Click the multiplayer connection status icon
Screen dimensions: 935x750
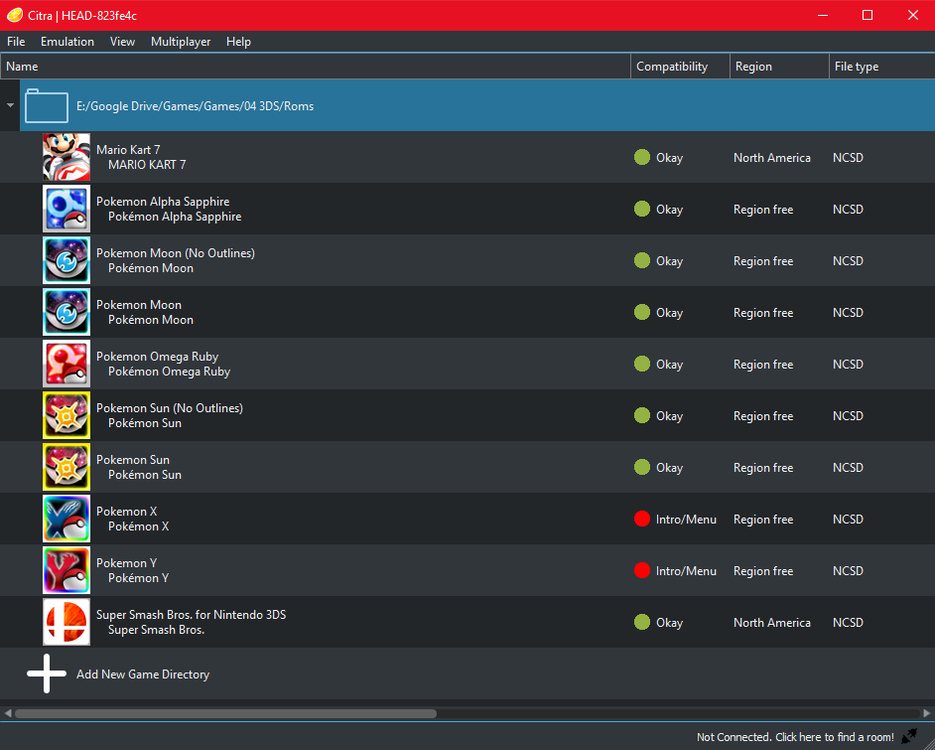pyautogui.click(x=909, y=736)
